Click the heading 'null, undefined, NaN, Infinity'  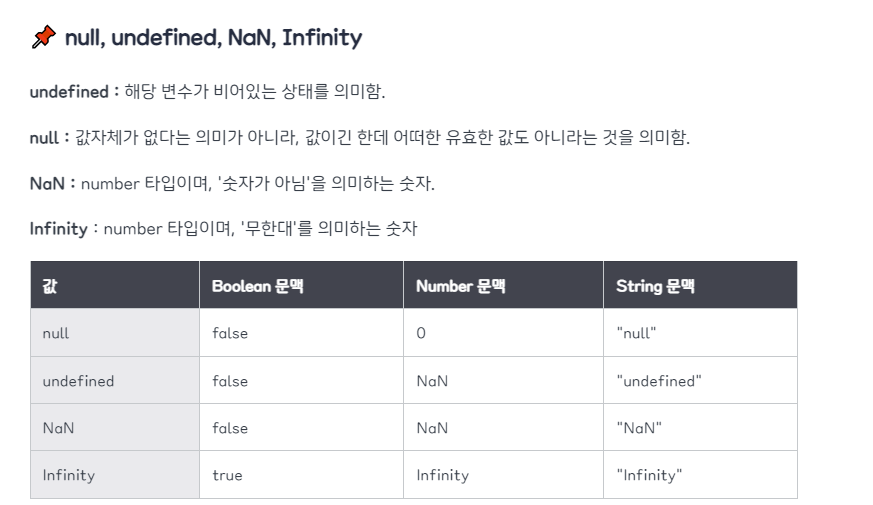click(213, 38)
